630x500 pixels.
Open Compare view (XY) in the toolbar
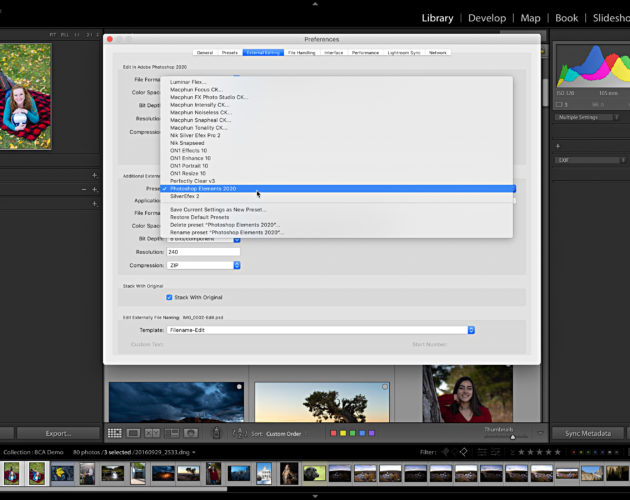[x=152, y=433]
